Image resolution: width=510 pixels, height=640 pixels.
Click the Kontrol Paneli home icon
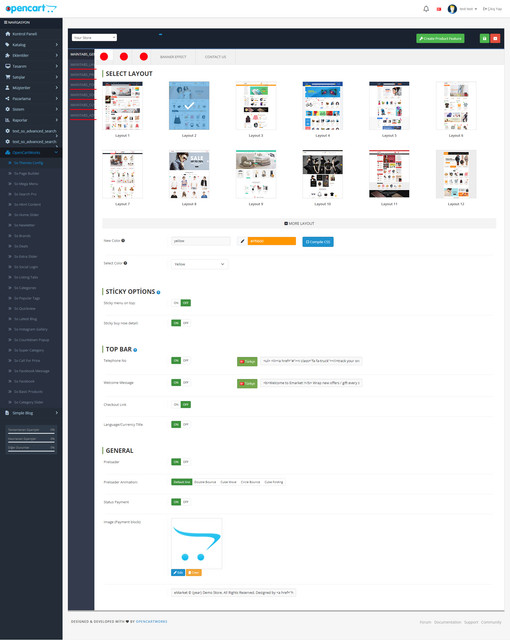pyautogui.click(x=8, y=34)
